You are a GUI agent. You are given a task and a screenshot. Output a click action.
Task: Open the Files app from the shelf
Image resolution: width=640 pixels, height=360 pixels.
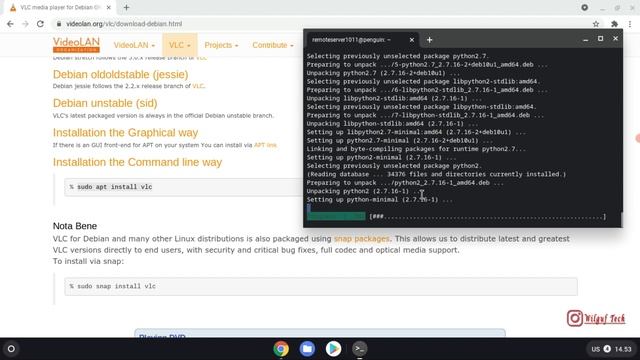(x=307, y=349)
